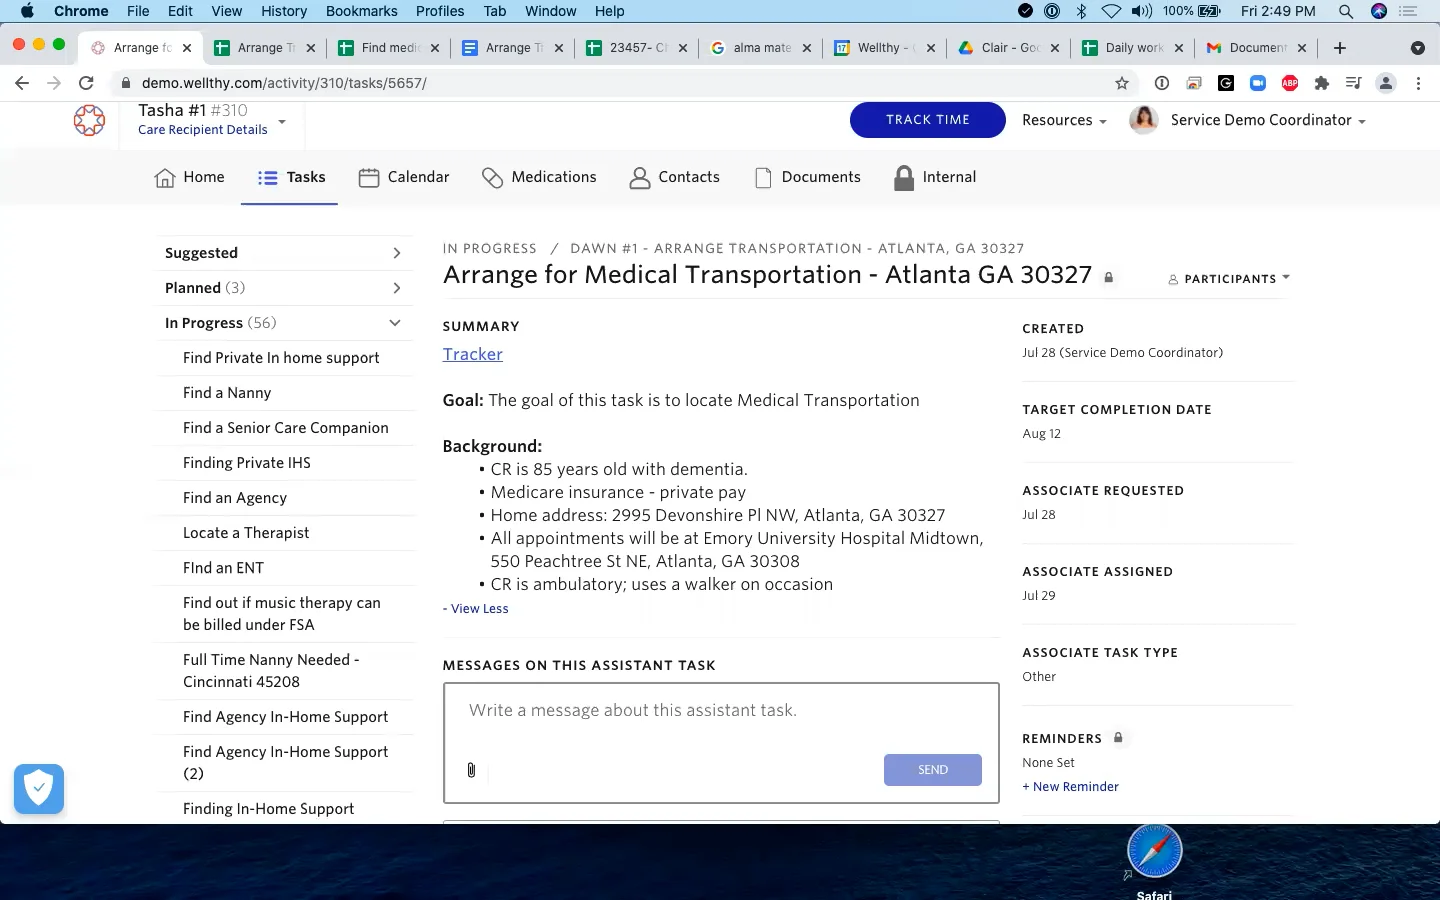Viewport: 1440px width, 900px height.
Task: Go to the Calendar page
Action: tap(404, 177)
